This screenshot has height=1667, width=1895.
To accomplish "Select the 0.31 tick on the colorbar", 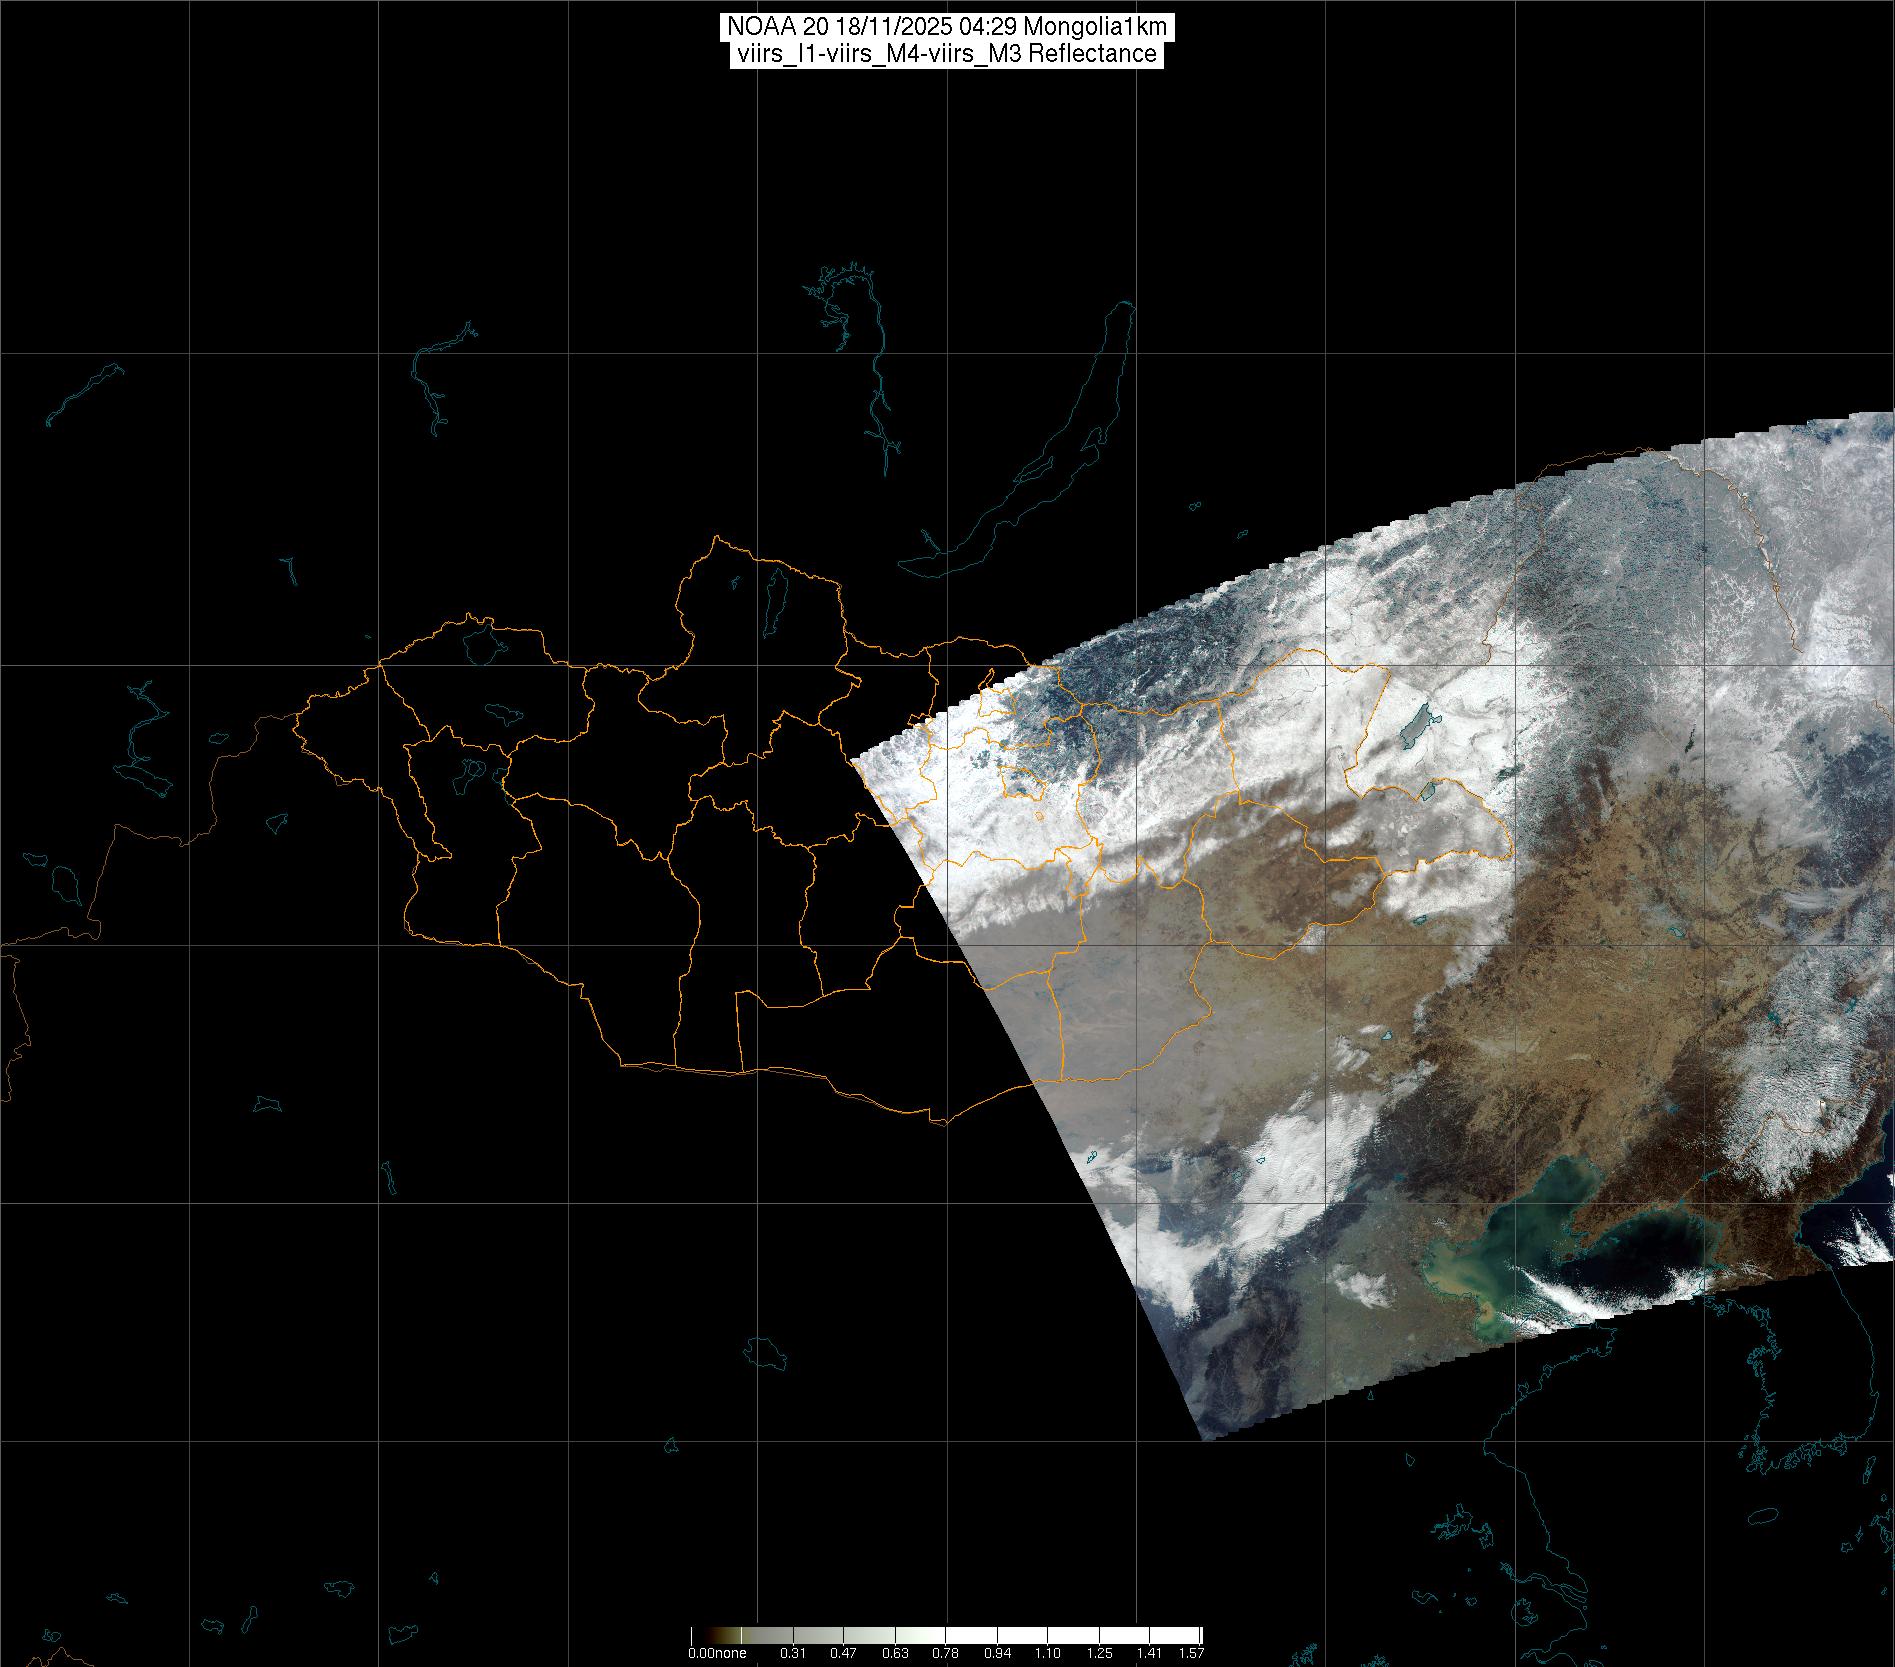I will click(x=793, y=1653).
